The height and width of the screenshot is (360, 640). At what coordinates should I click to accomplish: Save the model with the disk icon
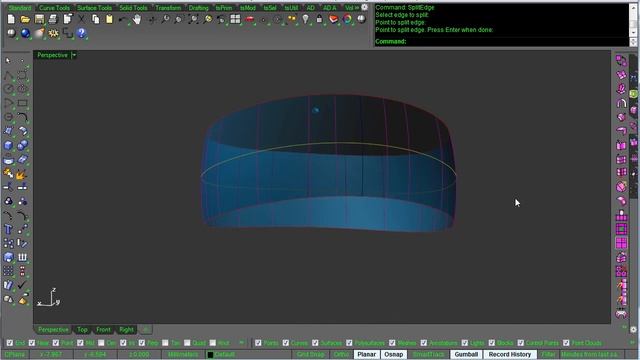tap(39, 19)
